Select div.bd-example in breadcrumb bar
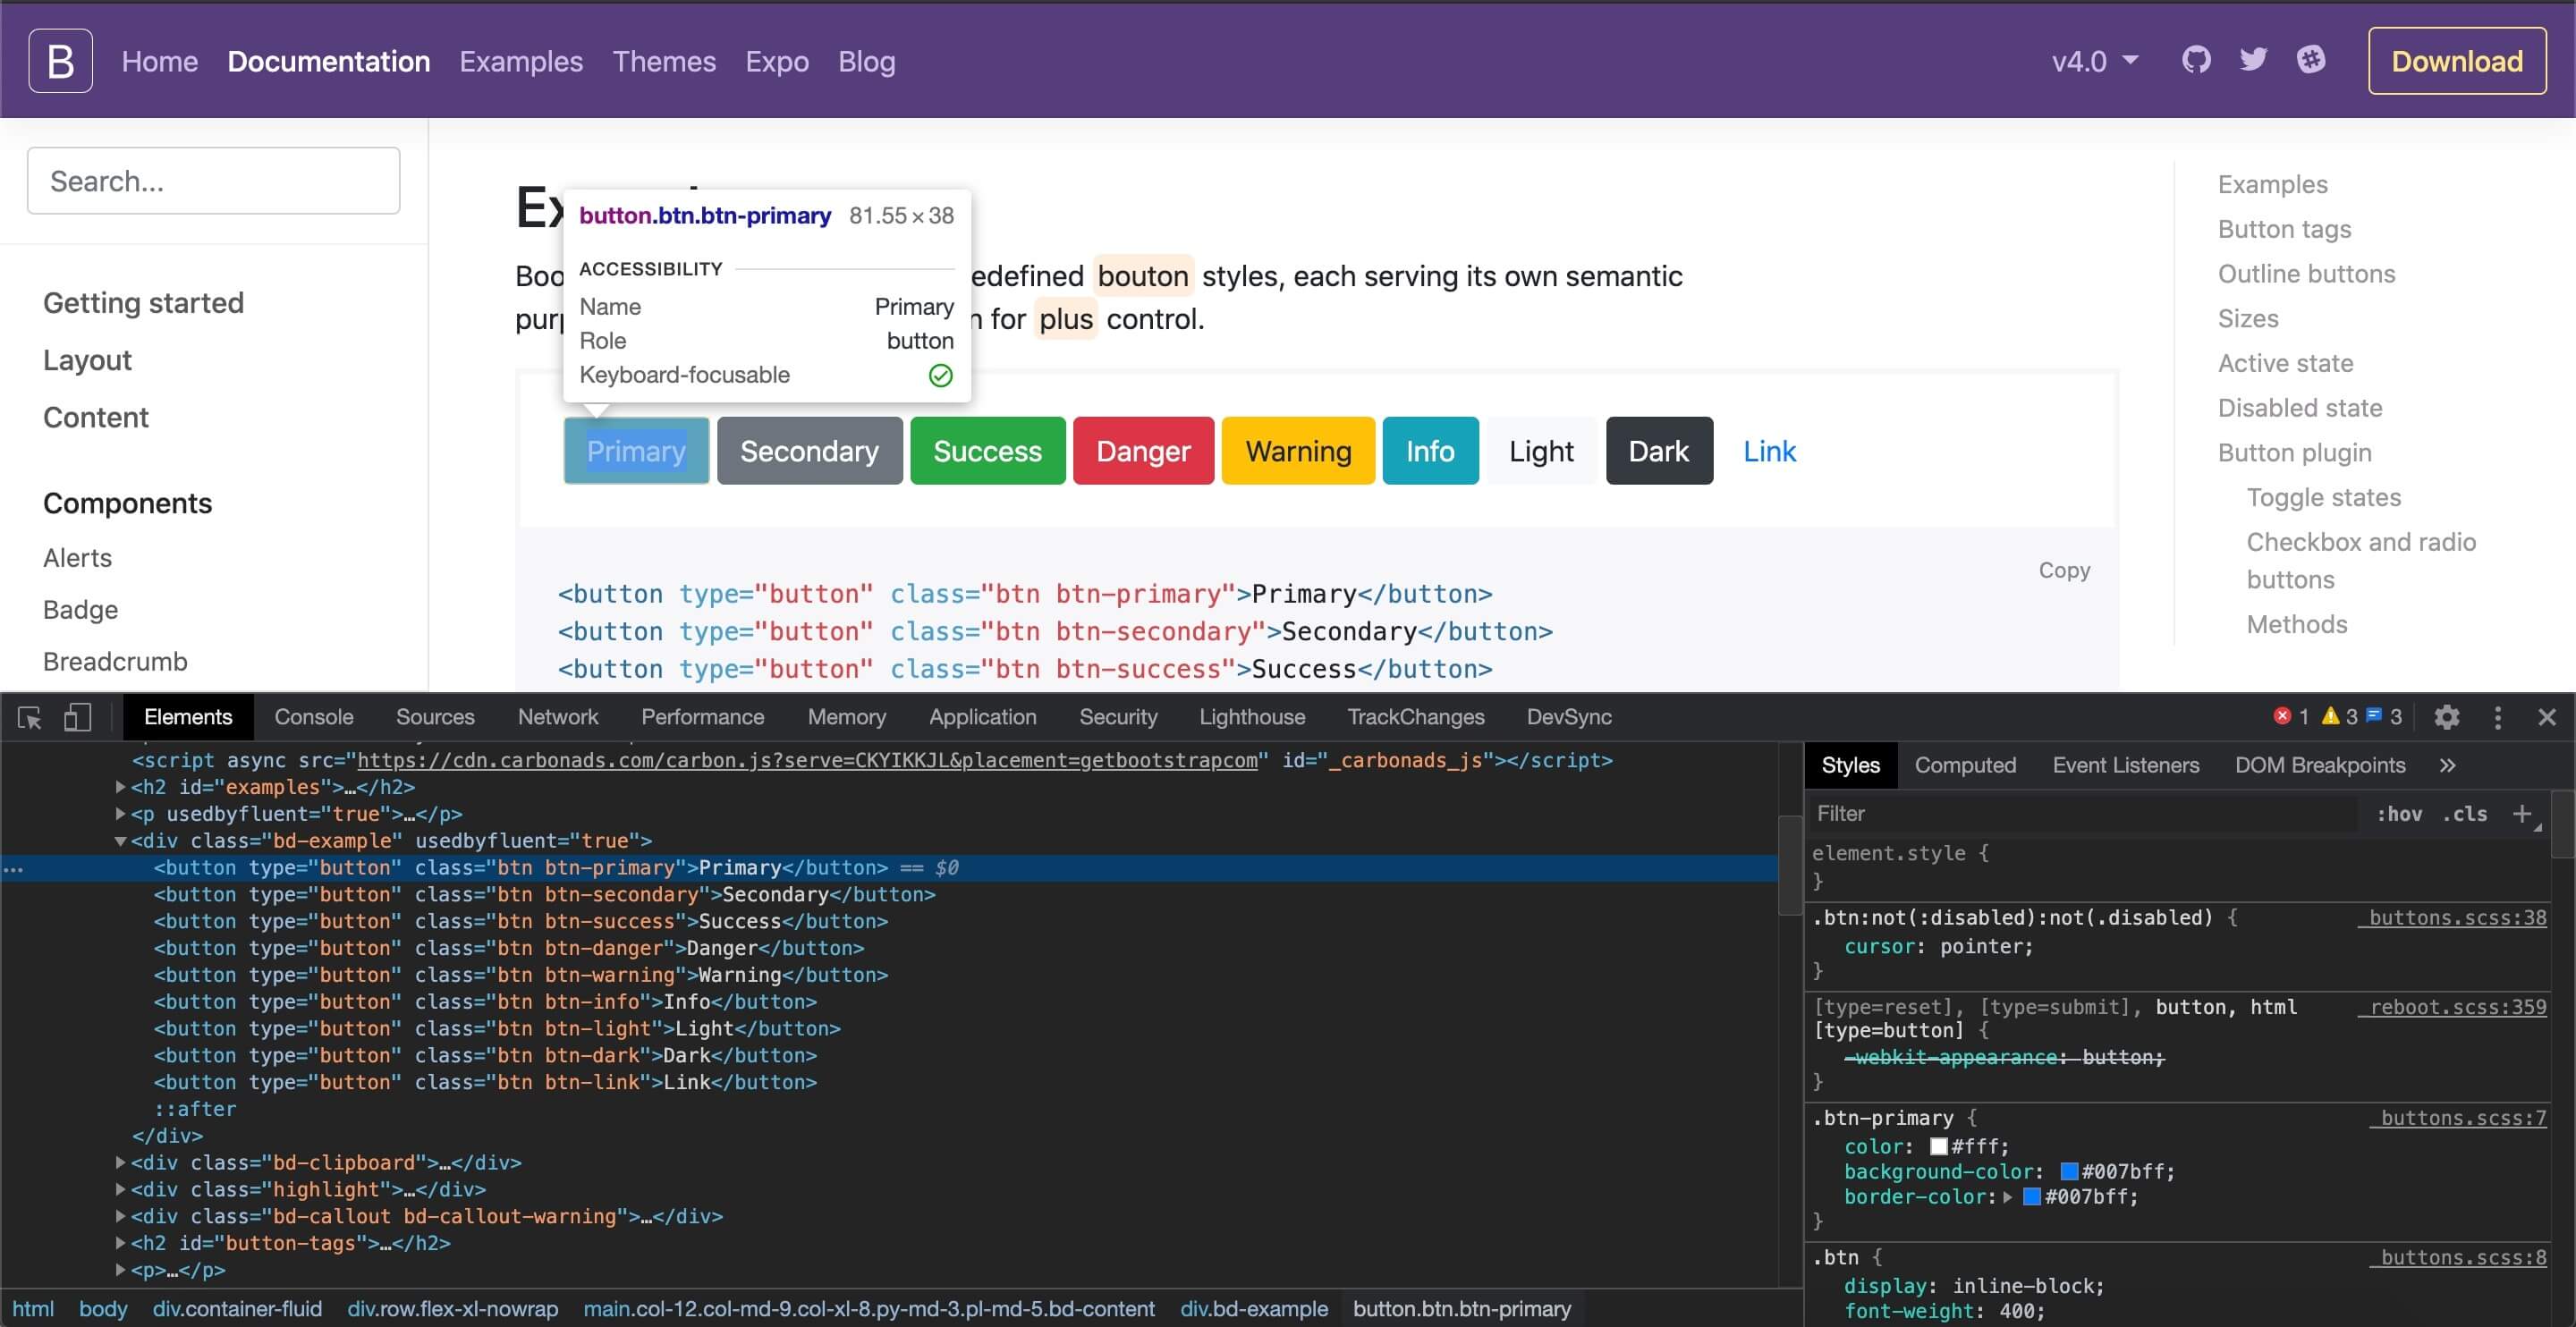 click(x=1254, y=1309)
